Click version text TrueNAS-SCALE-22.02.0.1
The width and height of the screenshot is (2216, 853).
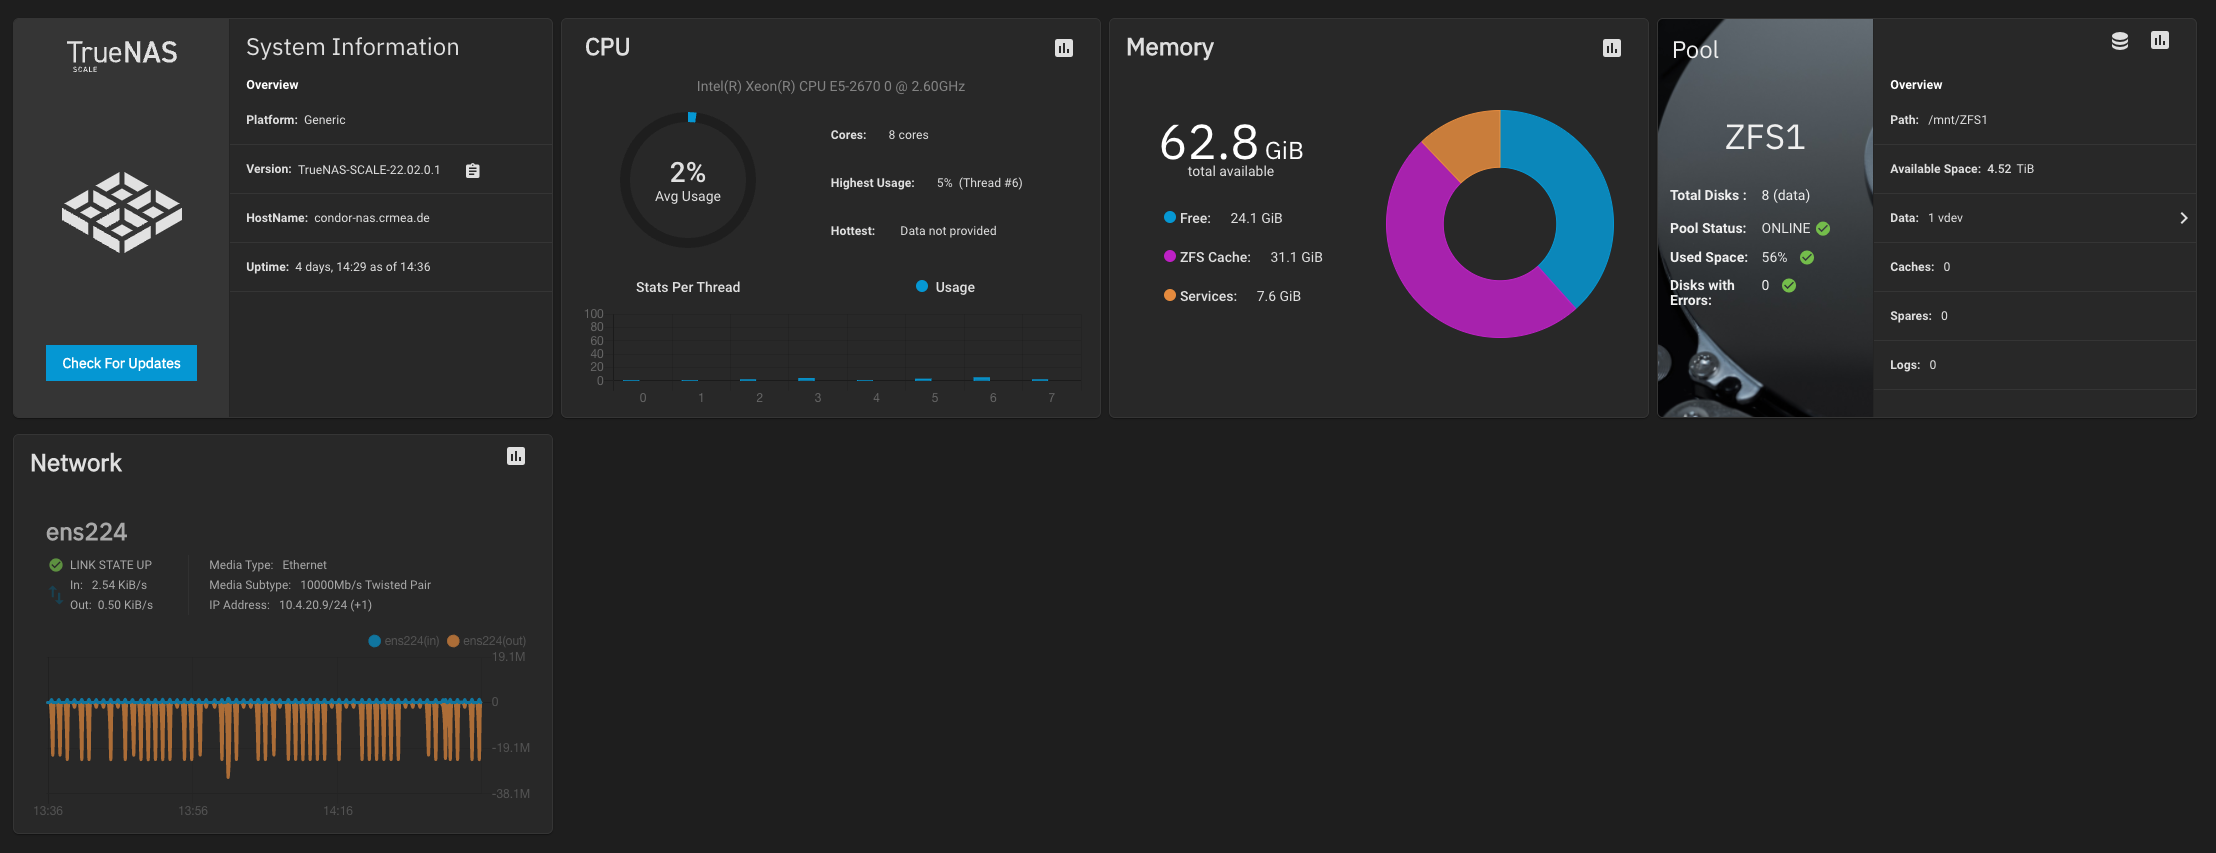[x=369, y=170]
